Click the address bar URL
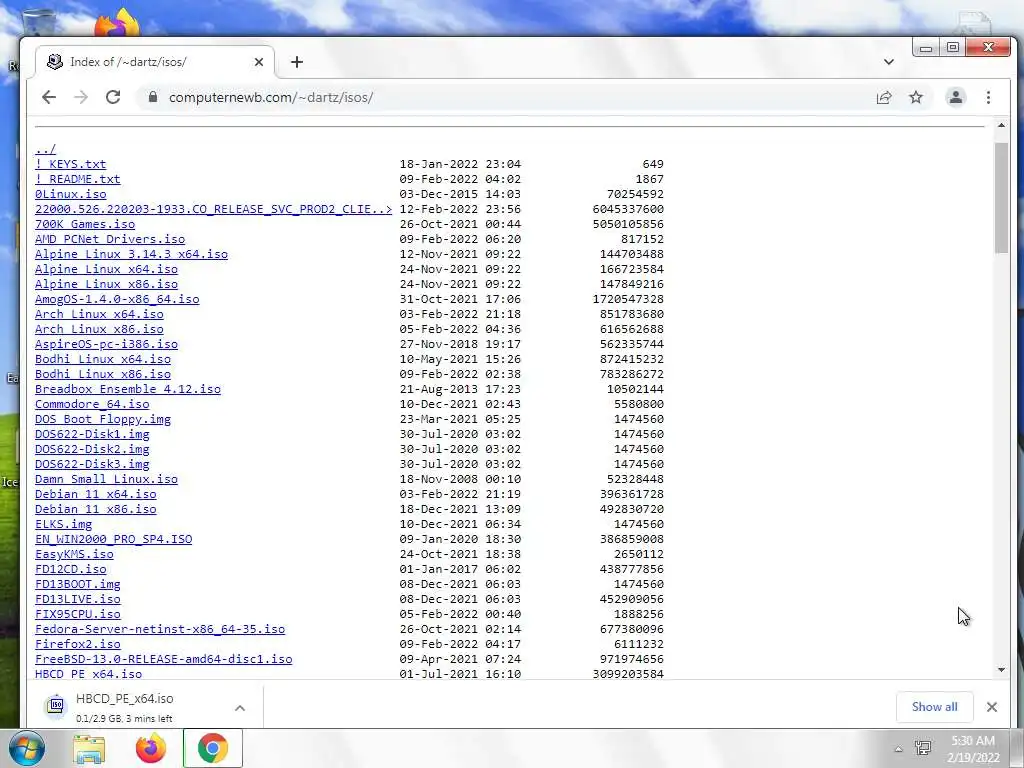 (x=271, y=97)
